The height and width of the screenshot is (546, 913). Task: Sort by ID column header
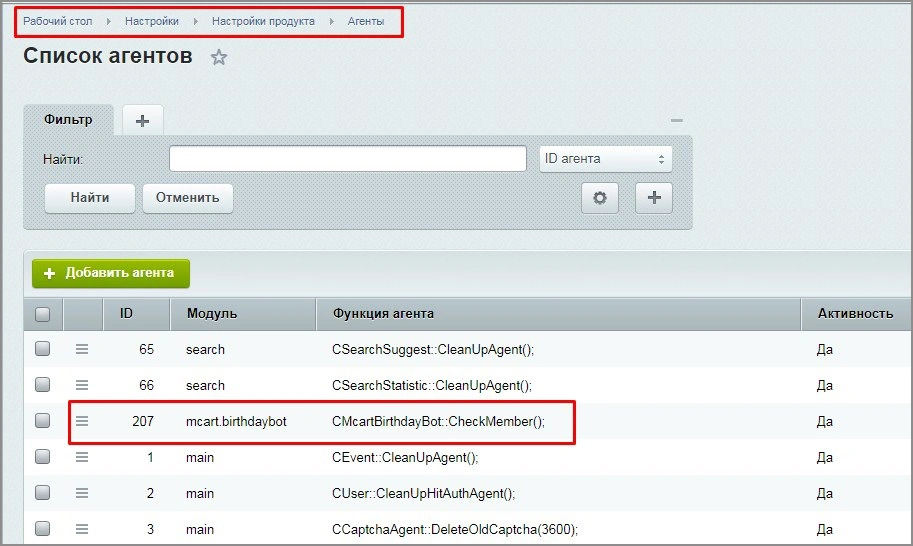coord(136,314)
